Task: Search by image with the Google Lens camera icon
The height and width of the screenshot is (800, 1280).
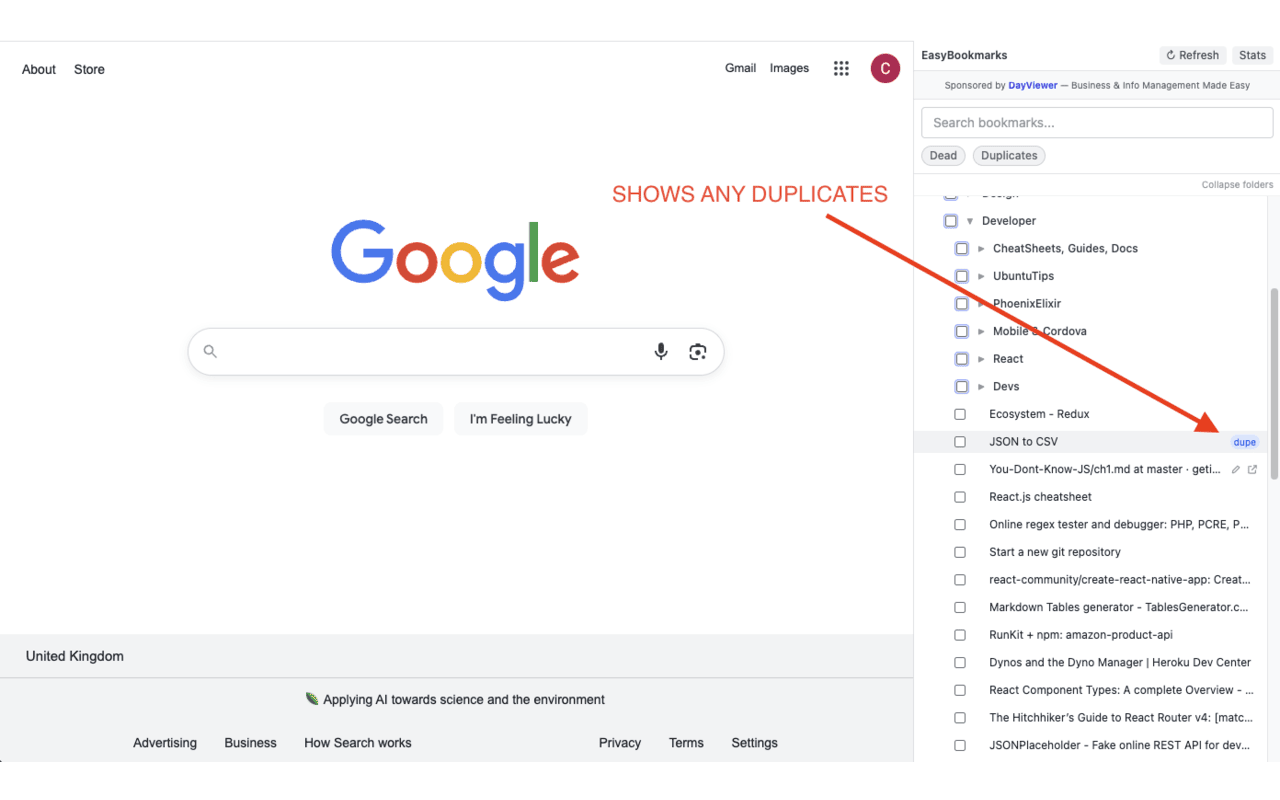Action: [698, 351]
